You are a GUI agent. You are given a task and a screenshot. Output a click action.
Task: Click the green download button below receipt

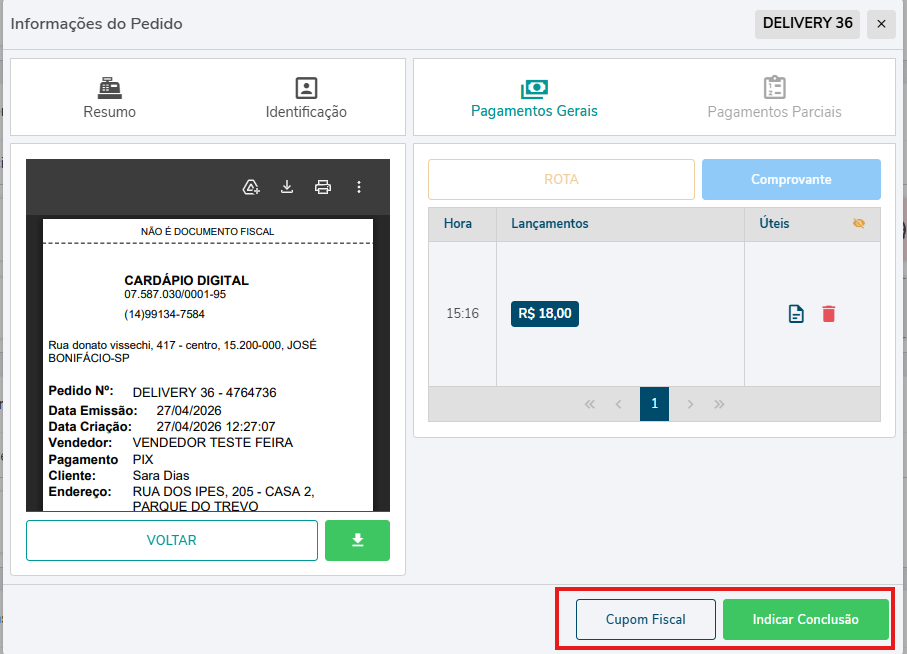click(x=357, y=540)
